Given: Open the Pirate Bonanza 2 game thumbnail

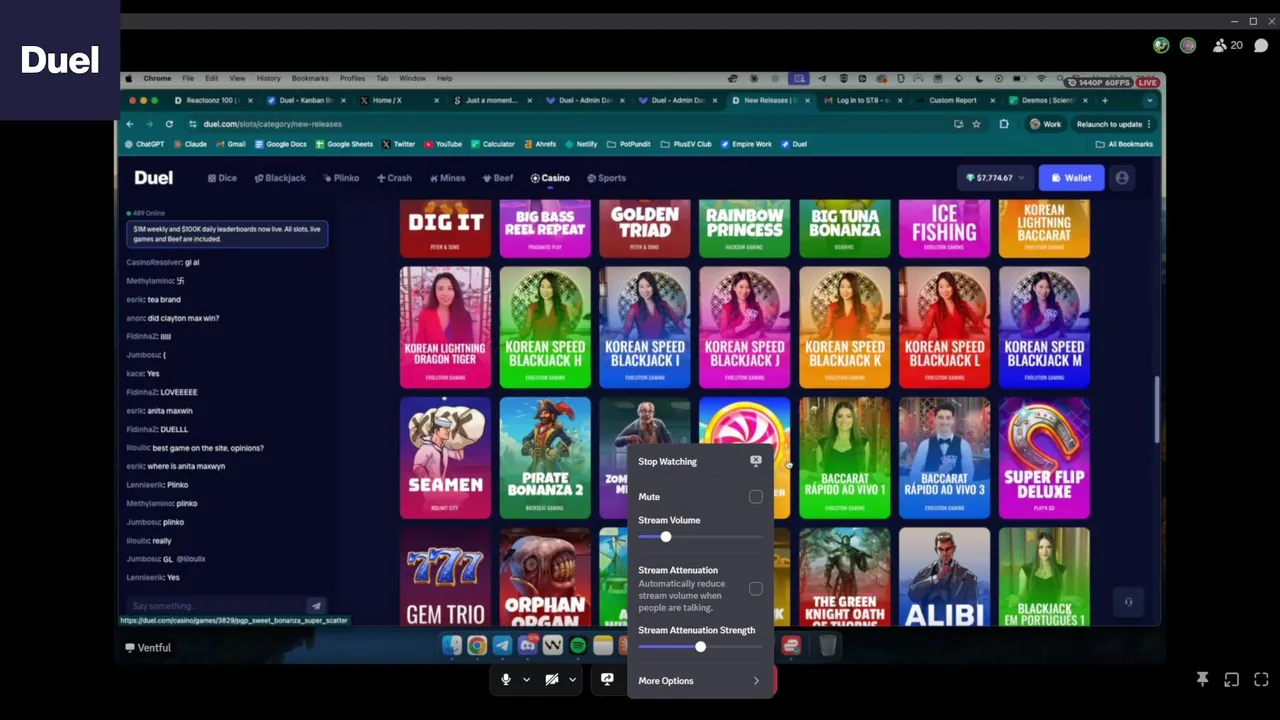Looking at the screenshot, I should [x=545, y=458].
